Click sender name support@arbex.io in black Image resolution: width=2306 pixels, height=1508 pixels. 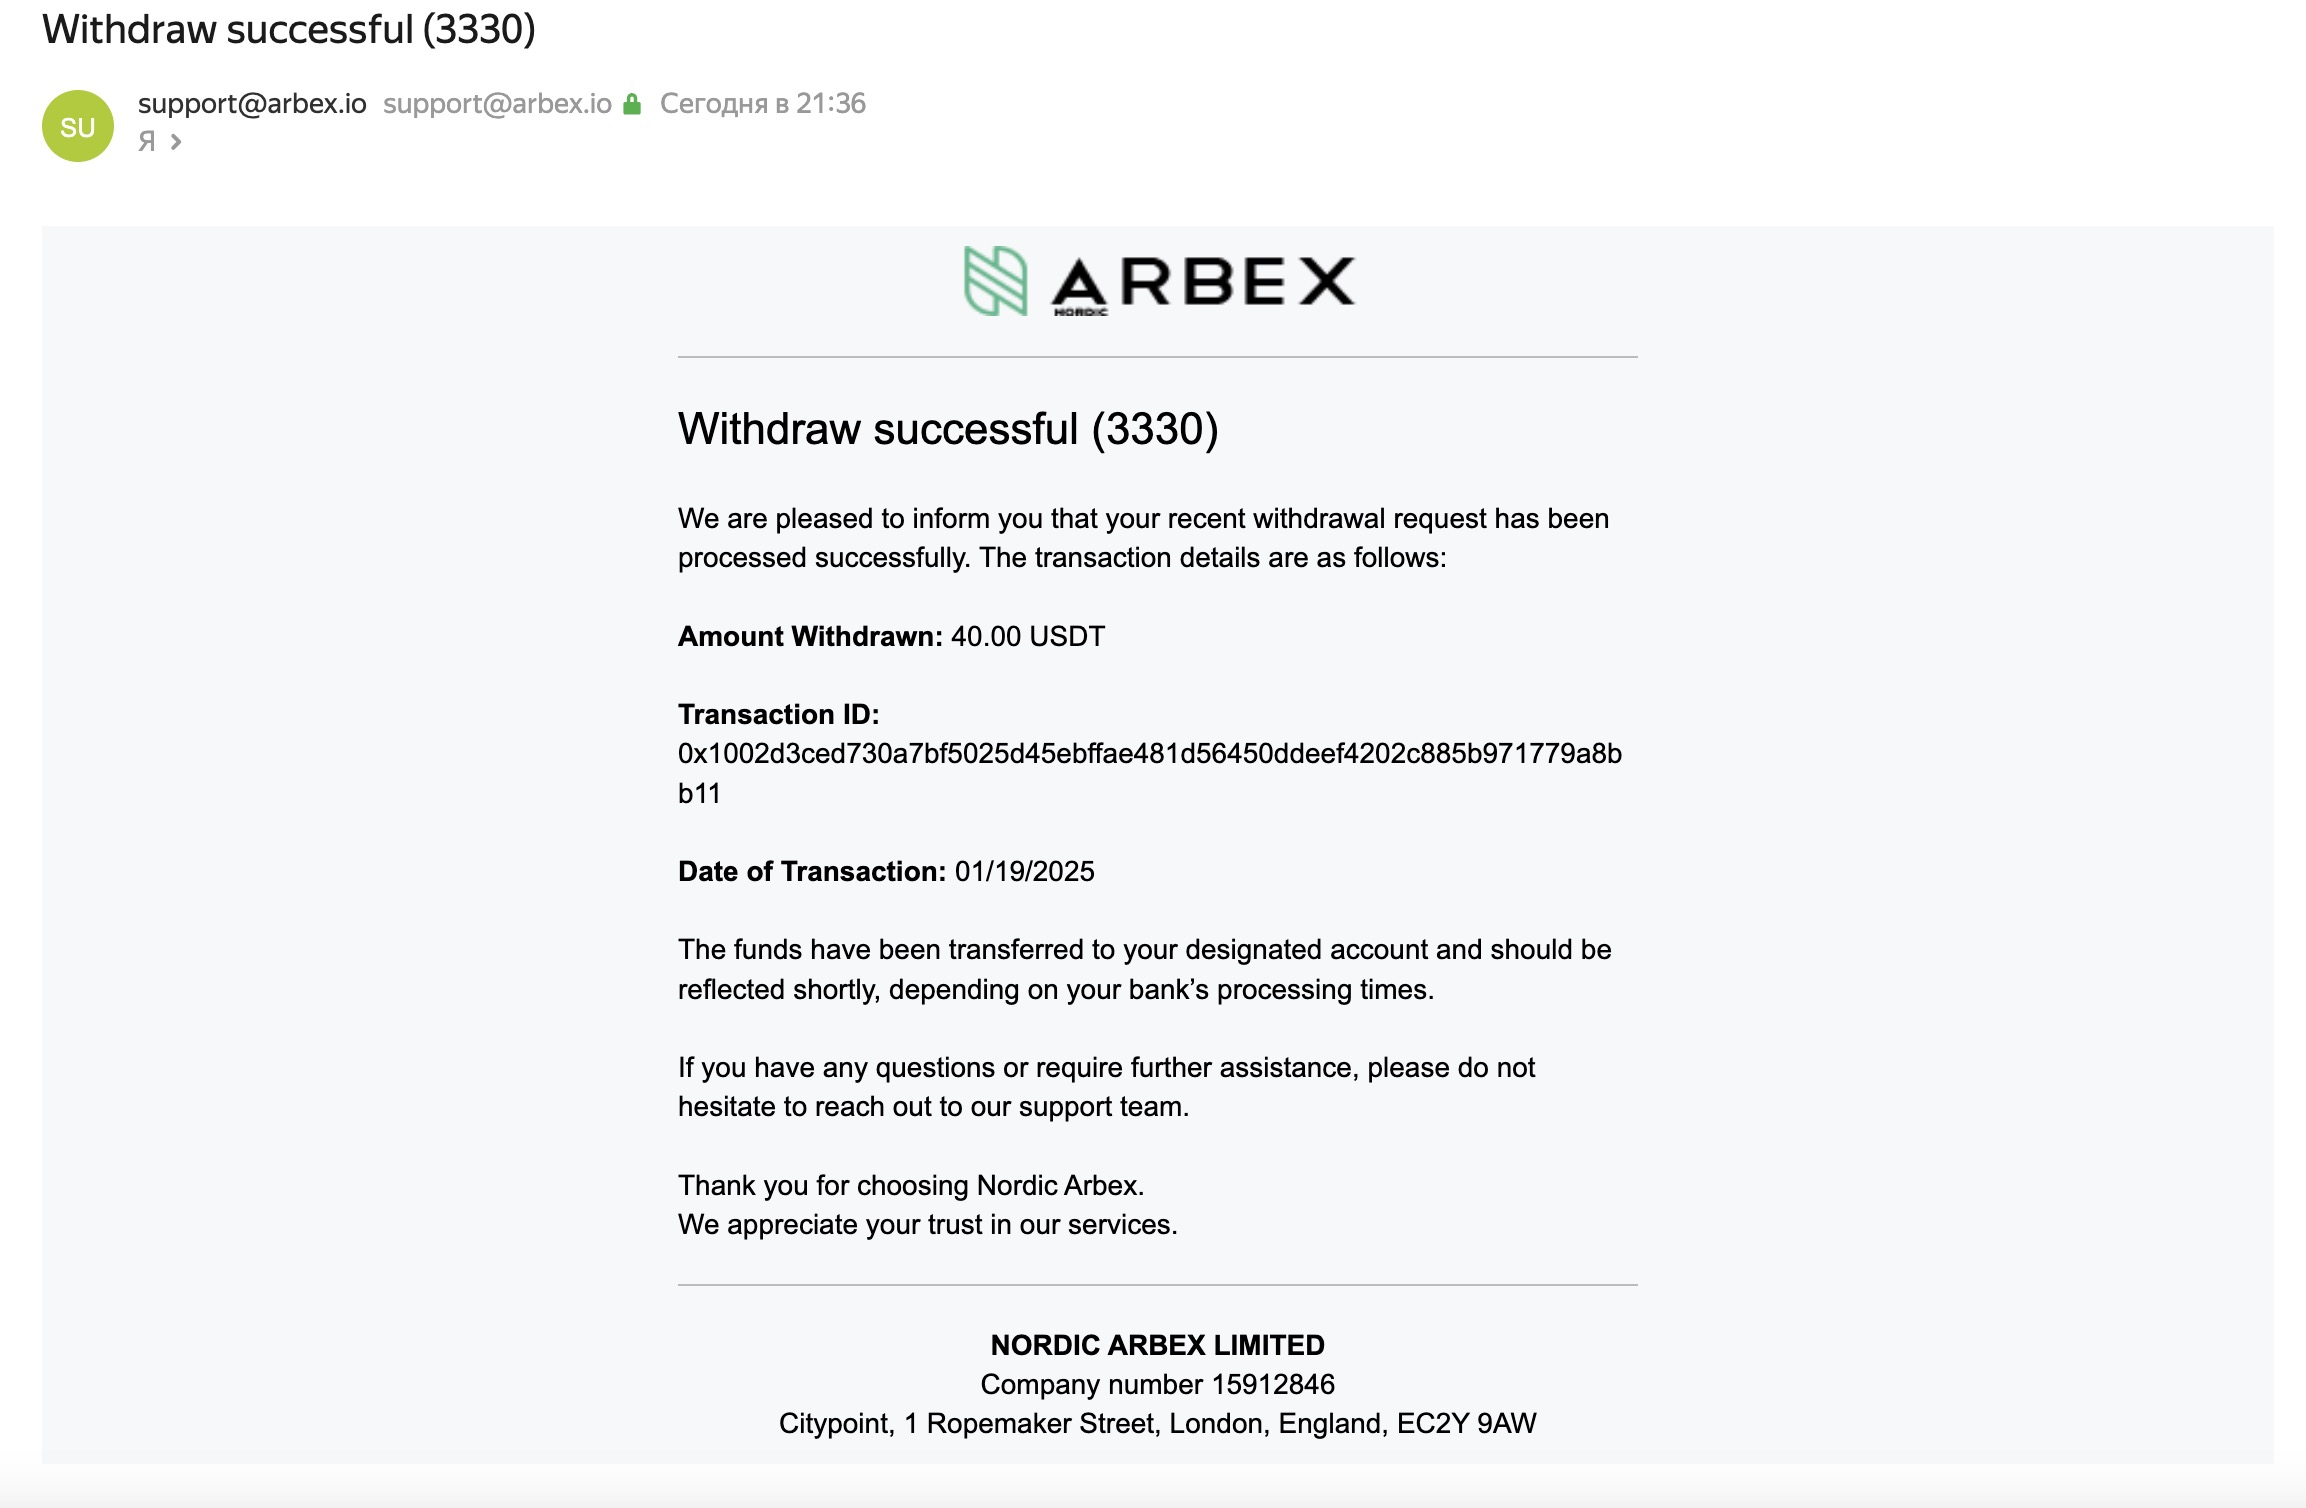click(x=252, y=104)
